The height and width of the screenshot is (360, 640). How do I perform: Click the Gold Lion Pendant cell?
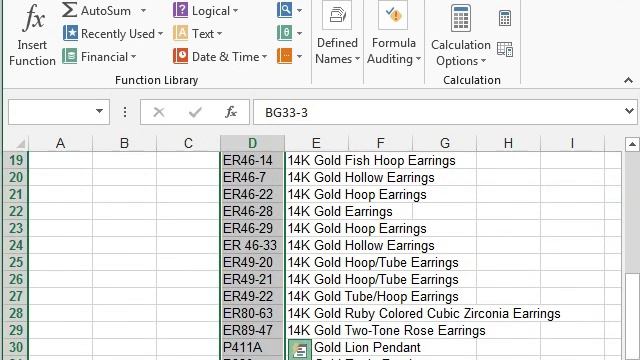367,347
